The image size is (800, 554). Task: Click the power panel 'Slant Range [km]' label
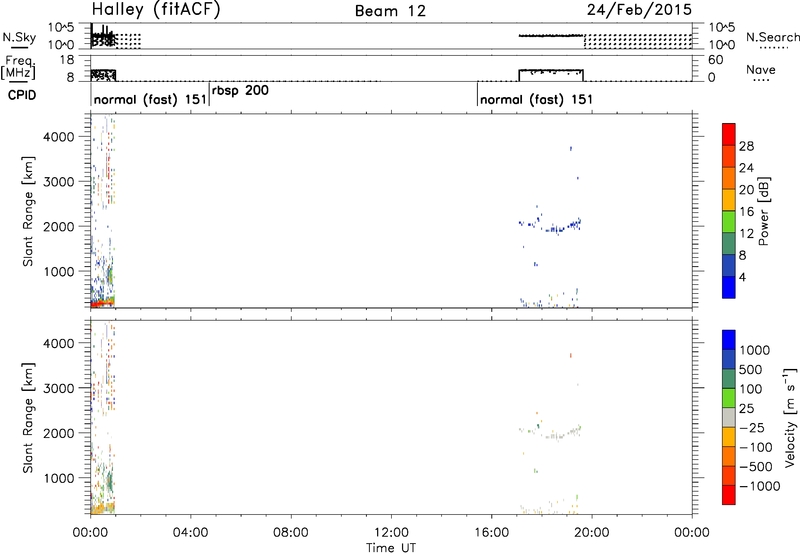28,211
